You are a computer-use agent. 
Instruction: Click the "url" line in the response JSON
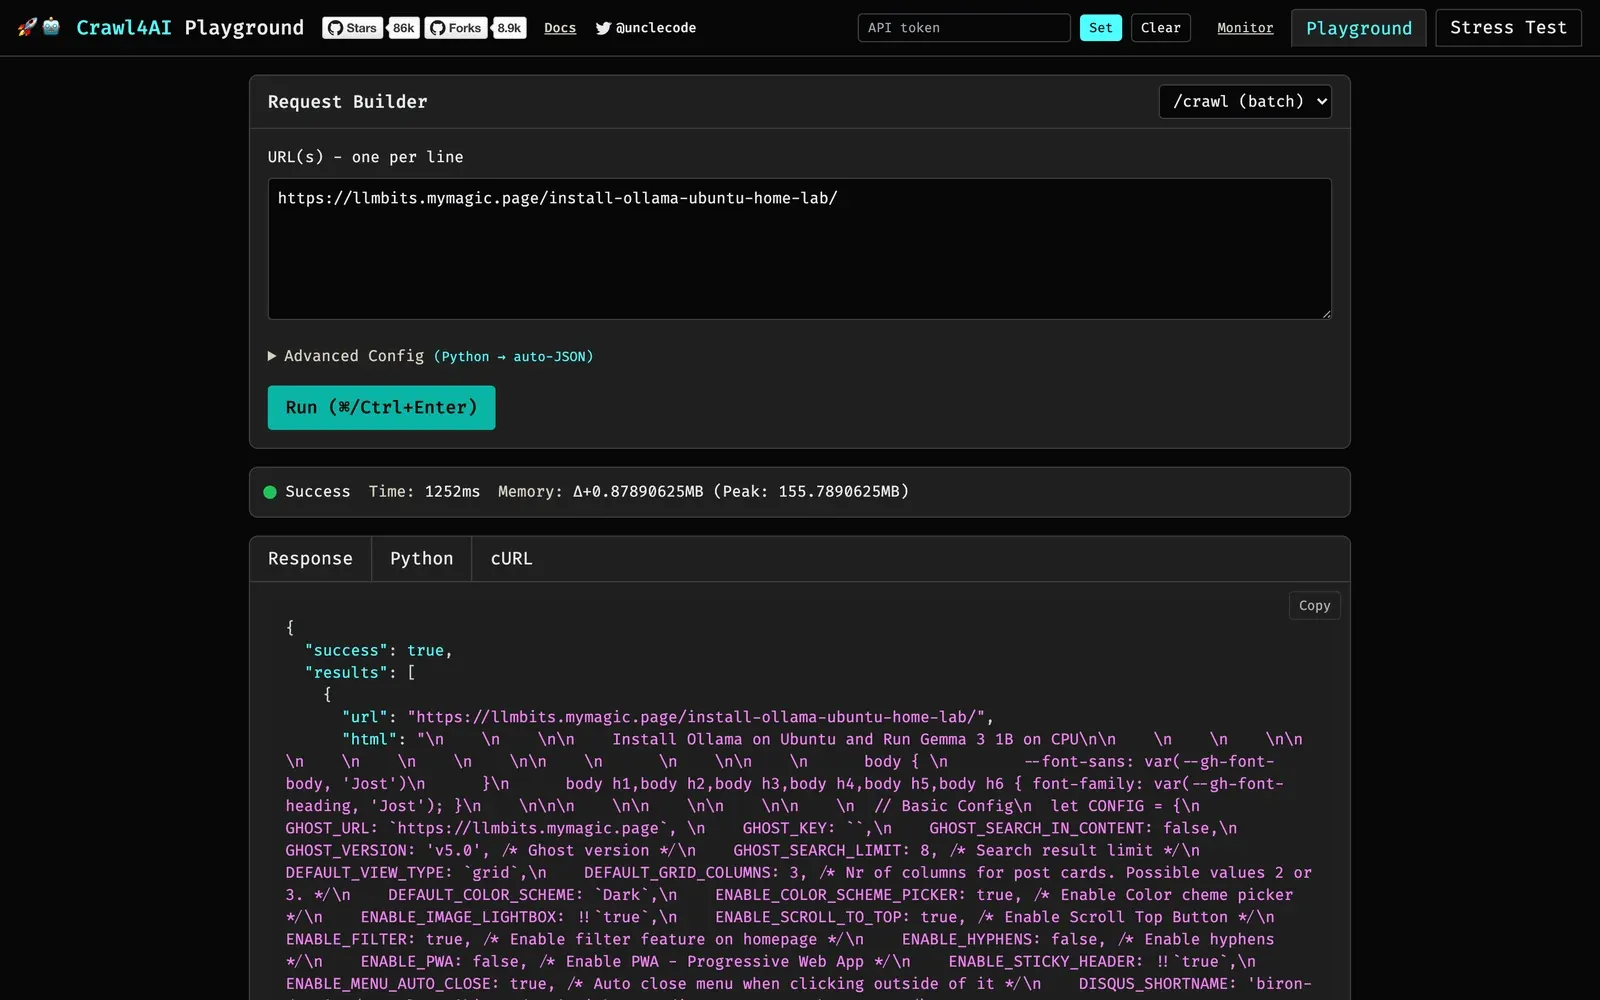pyautogui.click(x=668, y=717)
